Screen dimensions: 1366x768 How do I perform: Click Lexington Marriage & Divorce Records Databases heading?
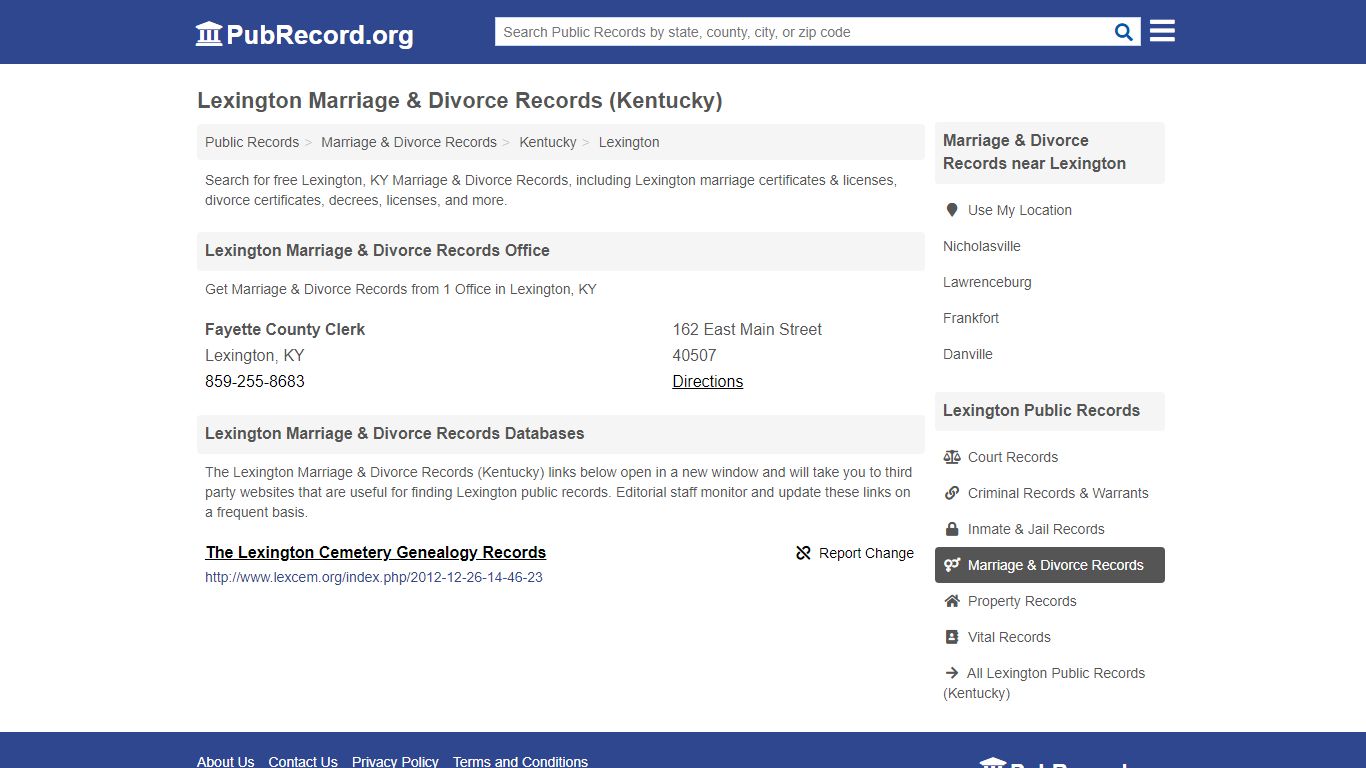pyautogui.click(x=394, y=433)
